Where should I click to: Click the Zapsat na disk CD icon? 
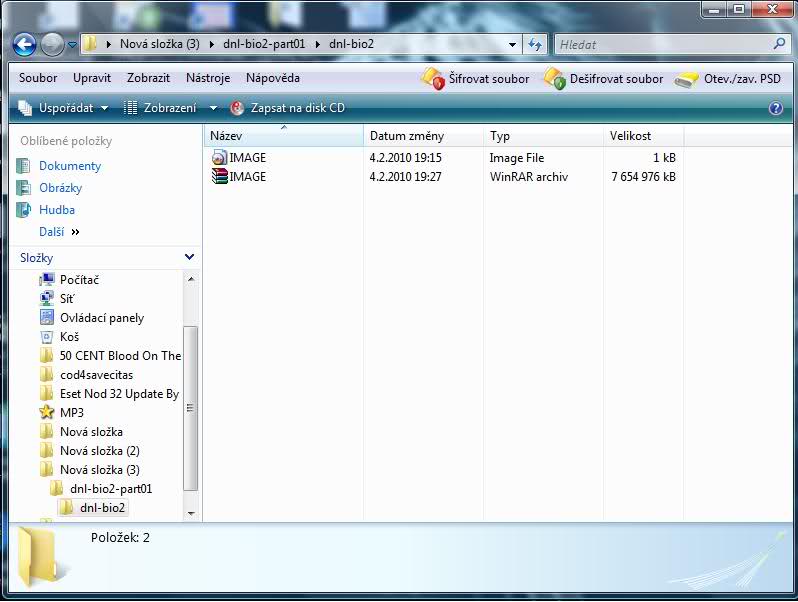click(x=237, y=108)
